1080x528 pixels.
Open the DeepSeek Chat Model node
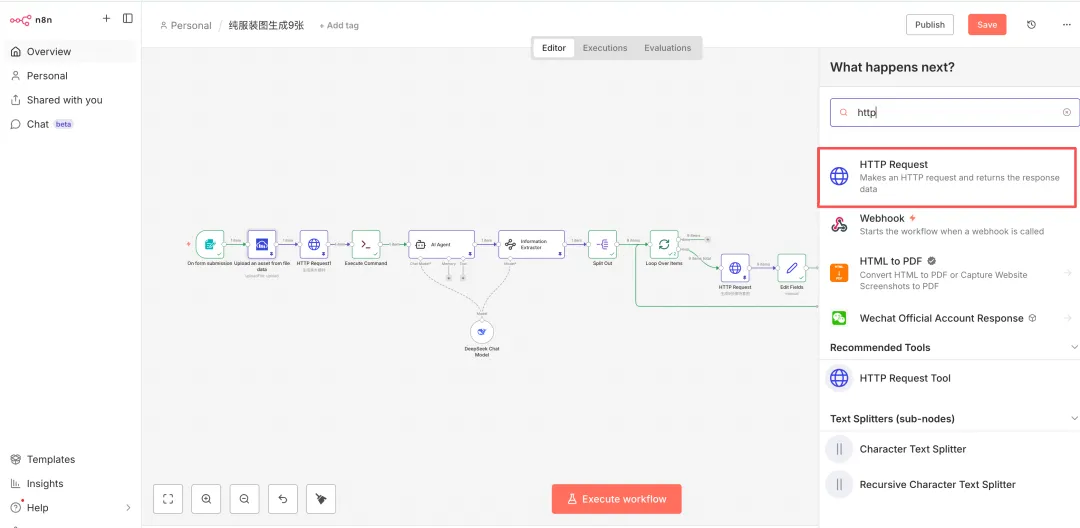(482, 331)
